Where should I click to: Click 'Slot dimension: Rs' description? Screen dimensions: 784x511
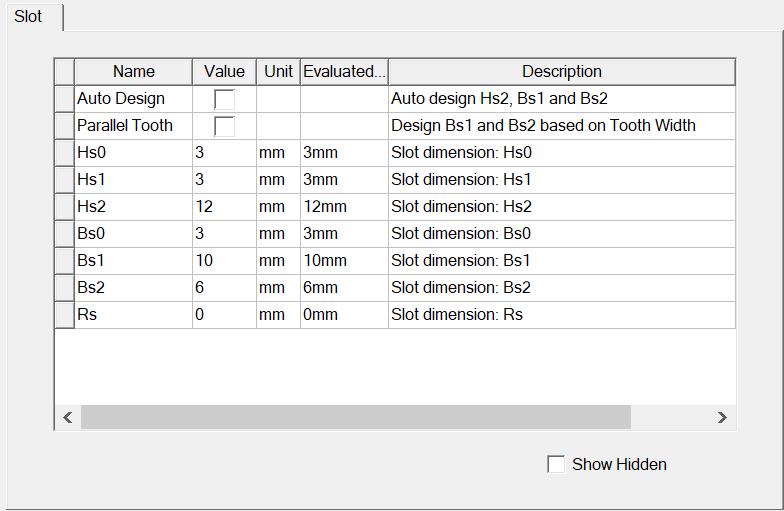tap(562, 314)
